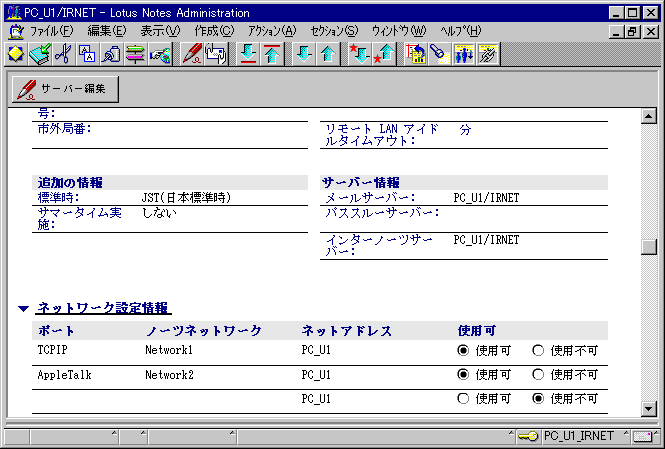The width and height of the screenshot is (665, 449).
Task: Open the Properties SmartIcon (yellow diamond)
Action: coord(15,54)
